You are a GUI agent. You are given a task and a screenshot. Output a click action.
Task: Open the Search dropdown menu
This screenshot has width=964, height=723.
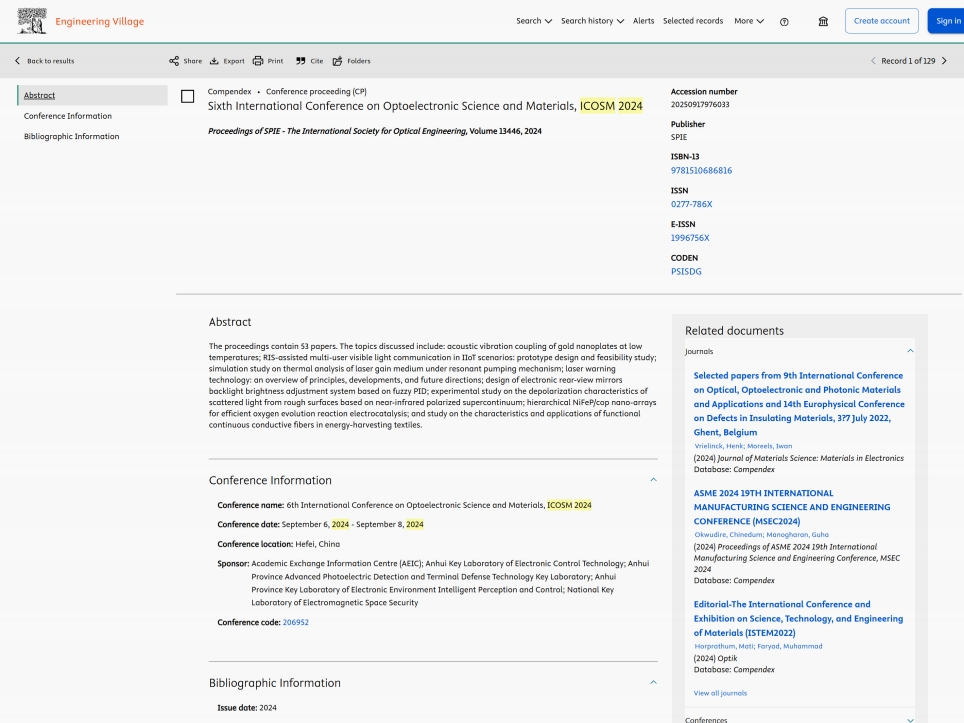click(x=534, y=21)
